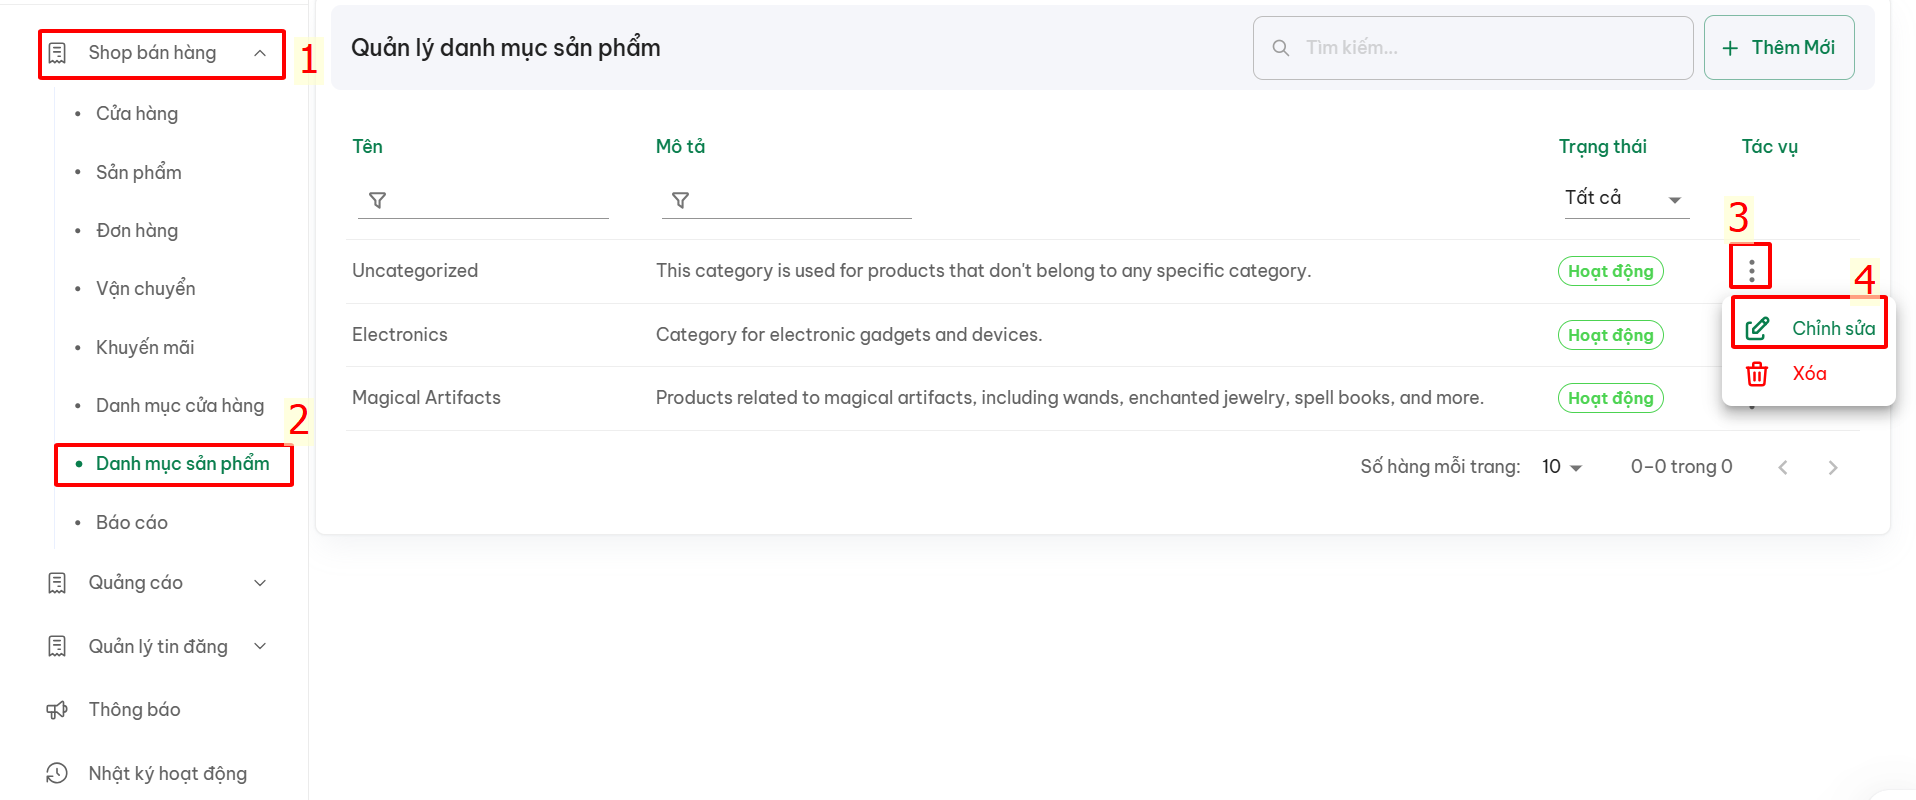Image resolution: width=1916 pixels, height=800 pixels.
Task: Click the filter icon under Tên column
Action: (x=377, y=200)
